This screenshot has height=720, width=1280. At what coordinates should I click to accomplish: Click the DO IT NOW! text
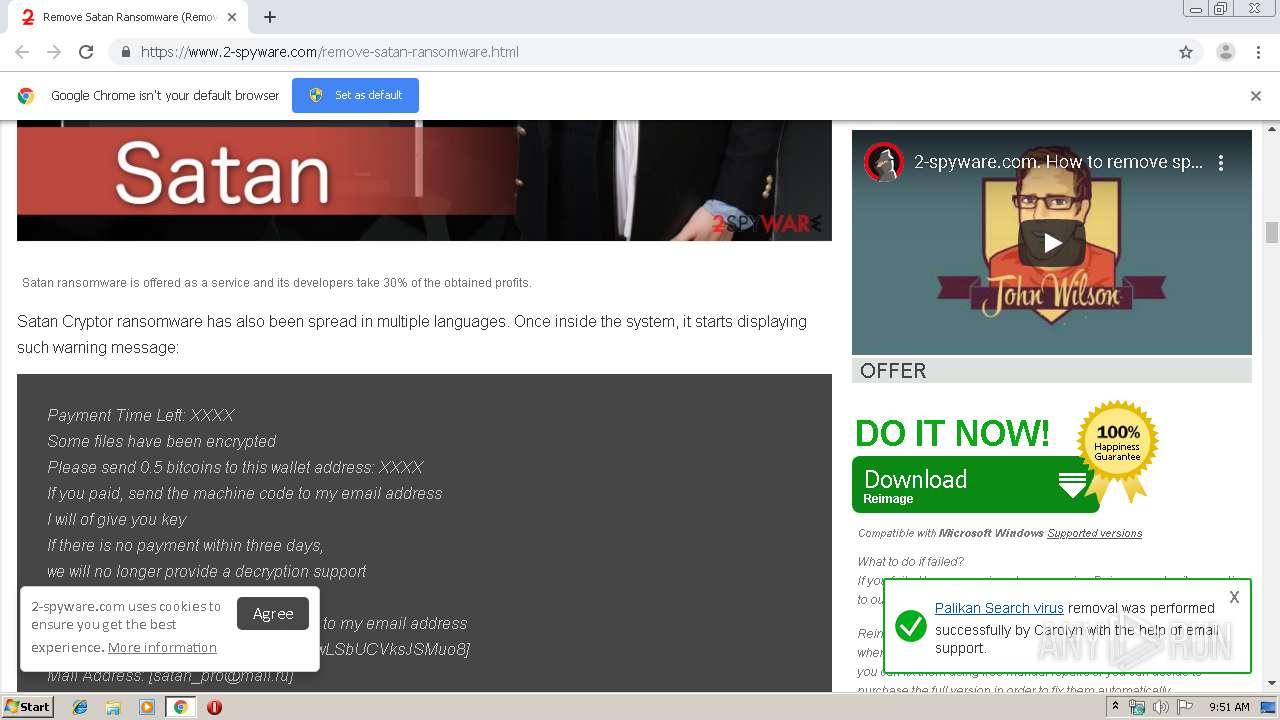pyautogui.click(x=952, y=433)
